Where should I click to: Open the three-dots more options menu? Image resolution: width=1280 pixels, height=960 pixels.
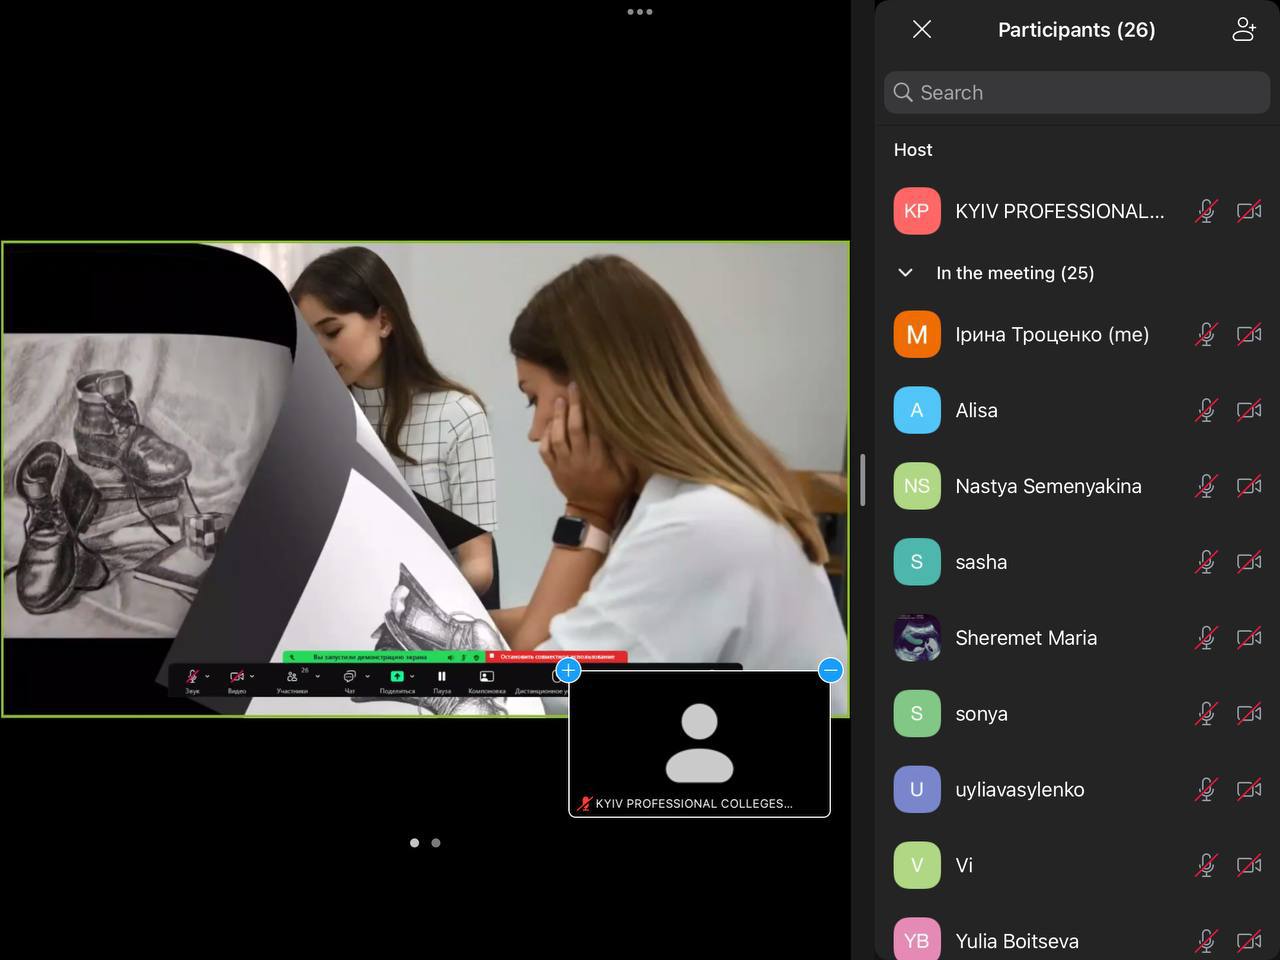click(640, 12)
